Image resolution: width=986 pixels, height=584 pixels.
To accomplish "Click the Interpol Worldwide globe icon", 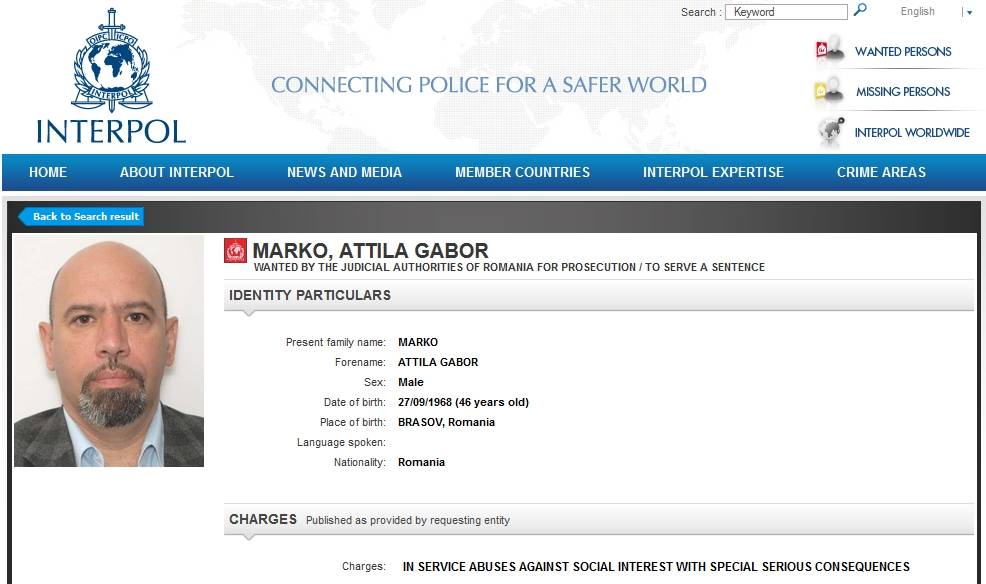I will pyautogui.click(x=831, y=131).
